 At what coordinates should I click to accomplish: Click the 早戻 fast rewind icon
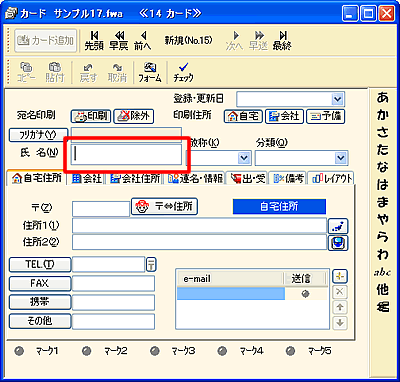(119, 41)
